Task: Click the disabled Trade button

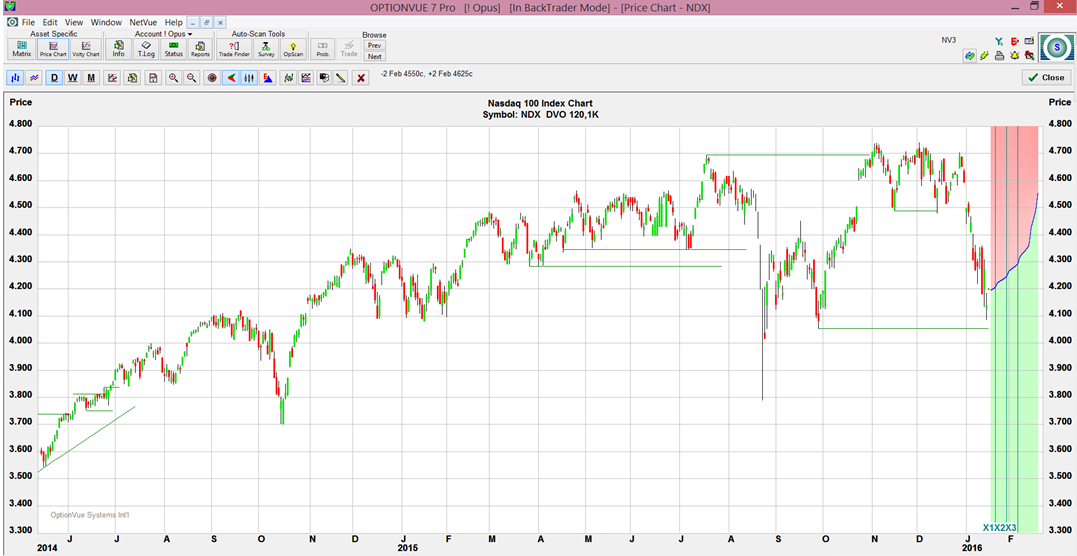Action: (x=349, y=49)
